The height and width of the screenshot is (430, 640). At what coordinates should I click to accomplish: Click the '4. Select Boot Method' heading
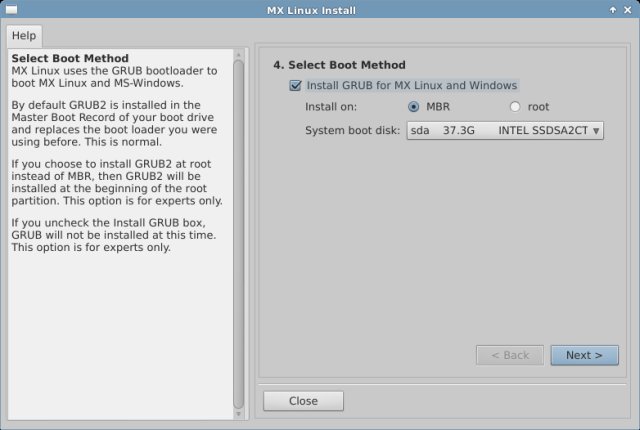(340, 65)
